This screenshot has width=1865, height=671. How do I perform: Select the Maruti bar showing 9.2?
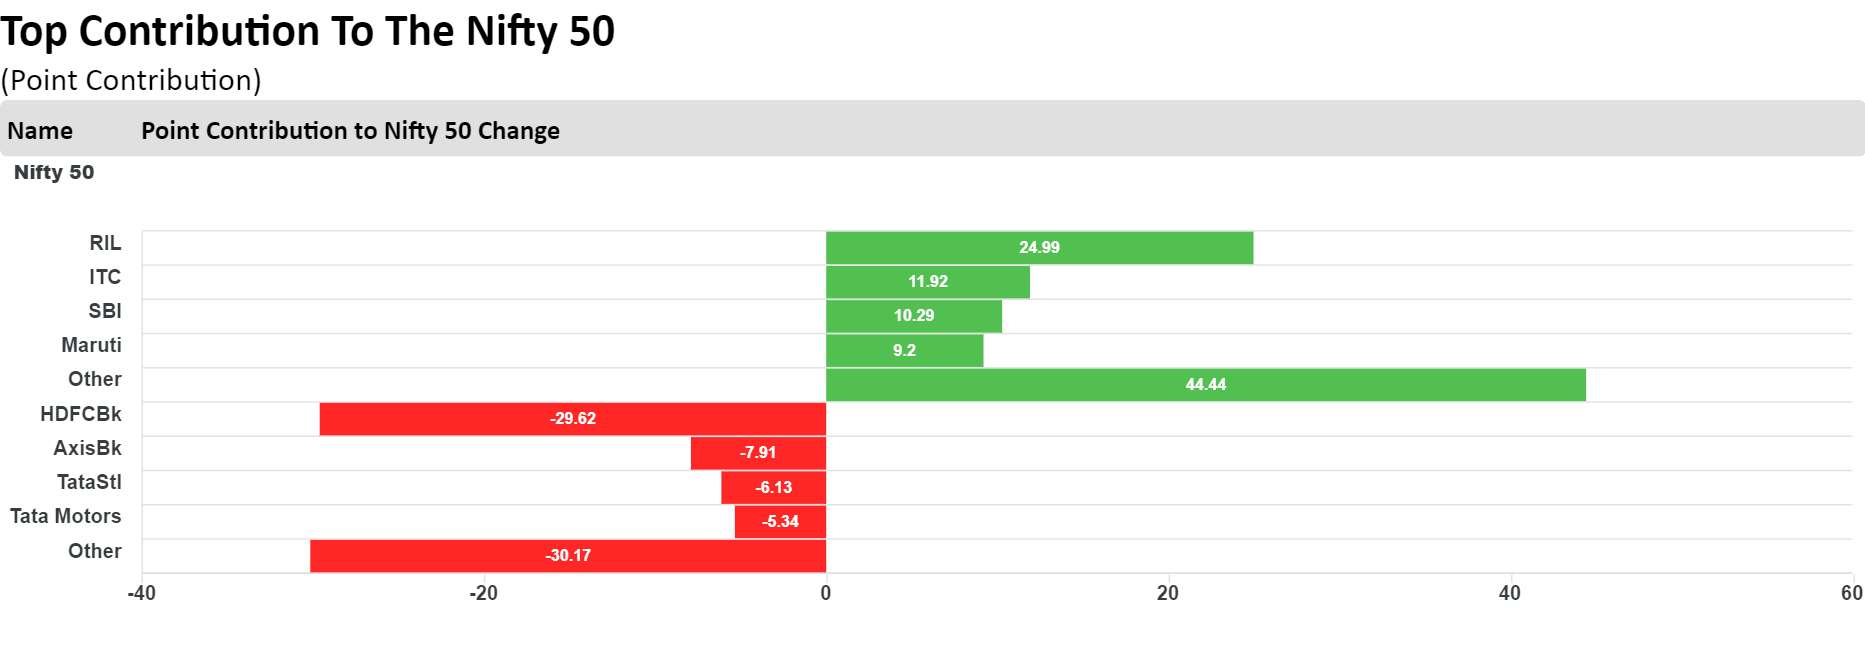[904, 351]
